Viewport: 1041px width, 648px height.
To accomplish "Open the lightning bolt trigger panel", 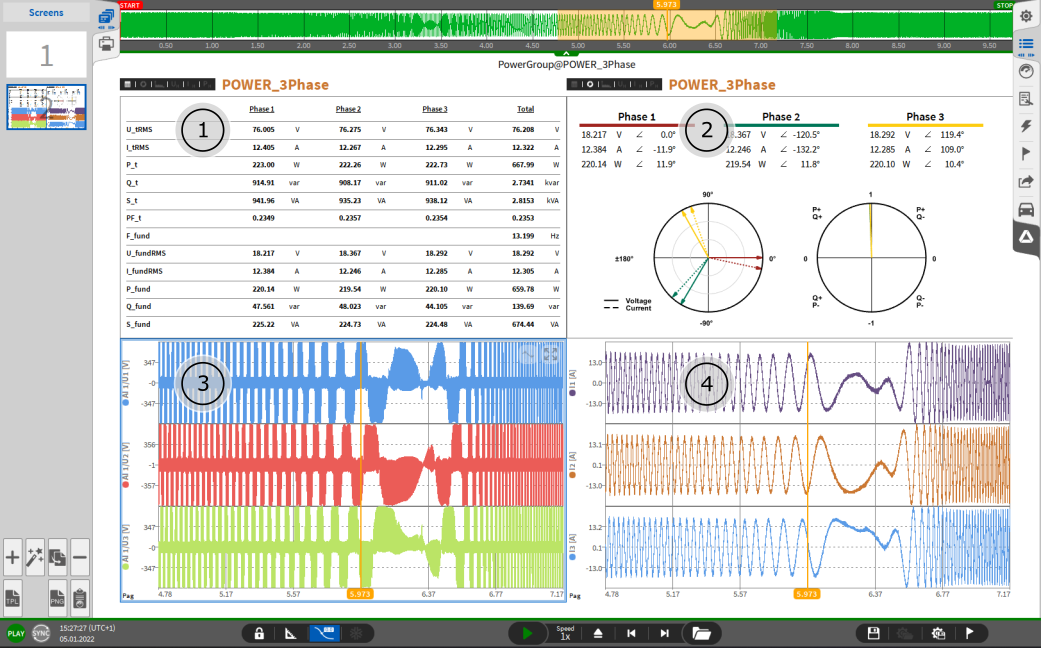I will (1026, 126).
